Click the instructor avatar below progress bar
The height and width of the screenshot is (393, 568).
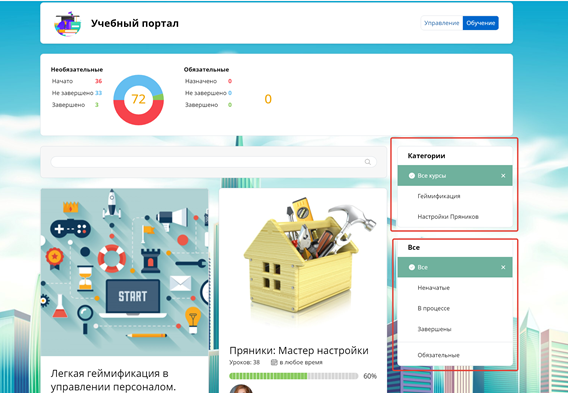pos(241,388)
